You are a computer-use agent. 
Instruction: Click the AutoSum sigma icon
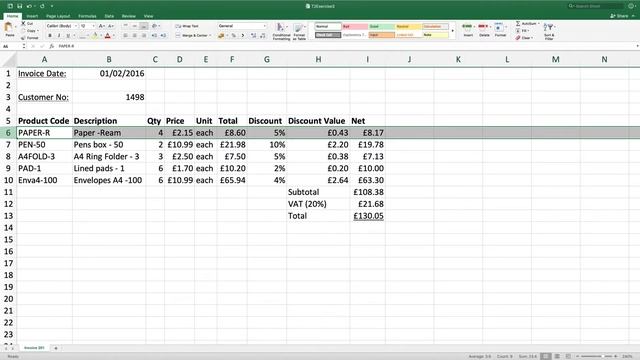[518, 23]
